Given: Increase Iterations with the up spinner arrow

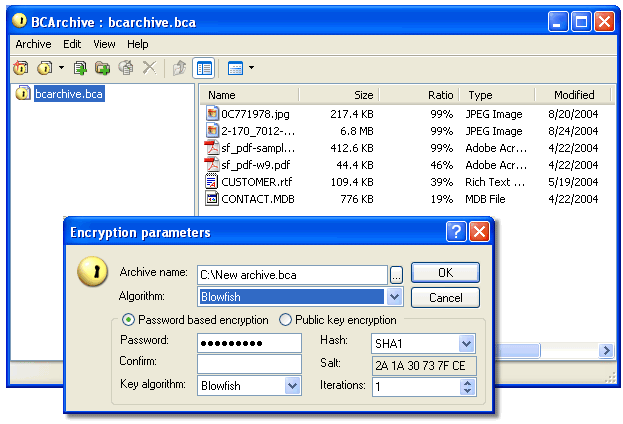Looking at the screenshot, I should point(467,383).
